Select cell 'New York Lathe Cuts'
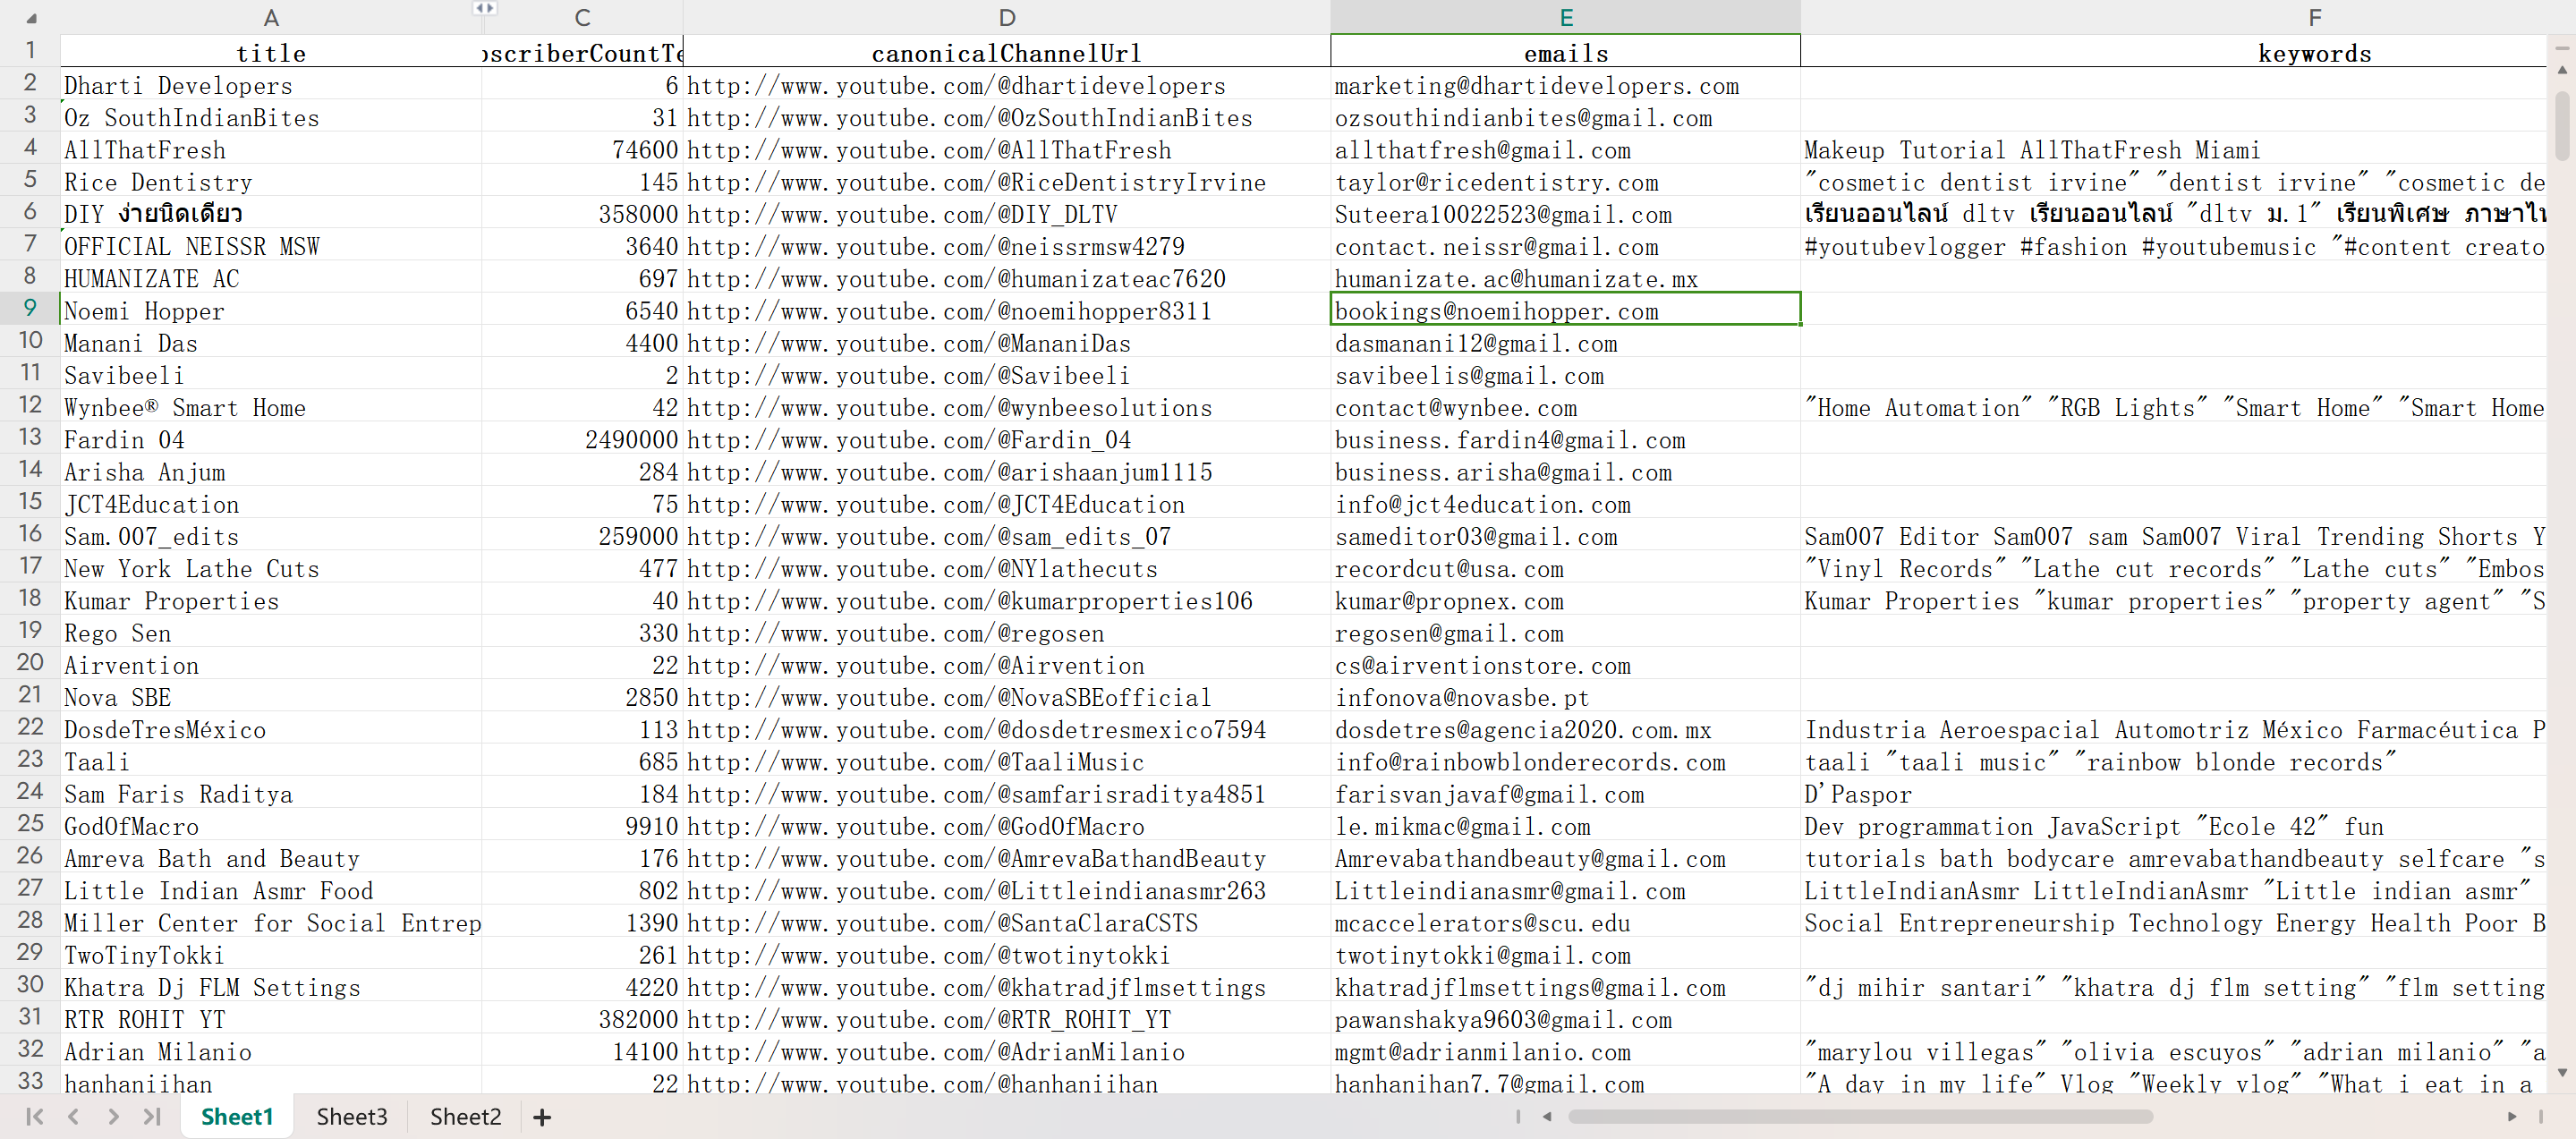 click(271, 568)
